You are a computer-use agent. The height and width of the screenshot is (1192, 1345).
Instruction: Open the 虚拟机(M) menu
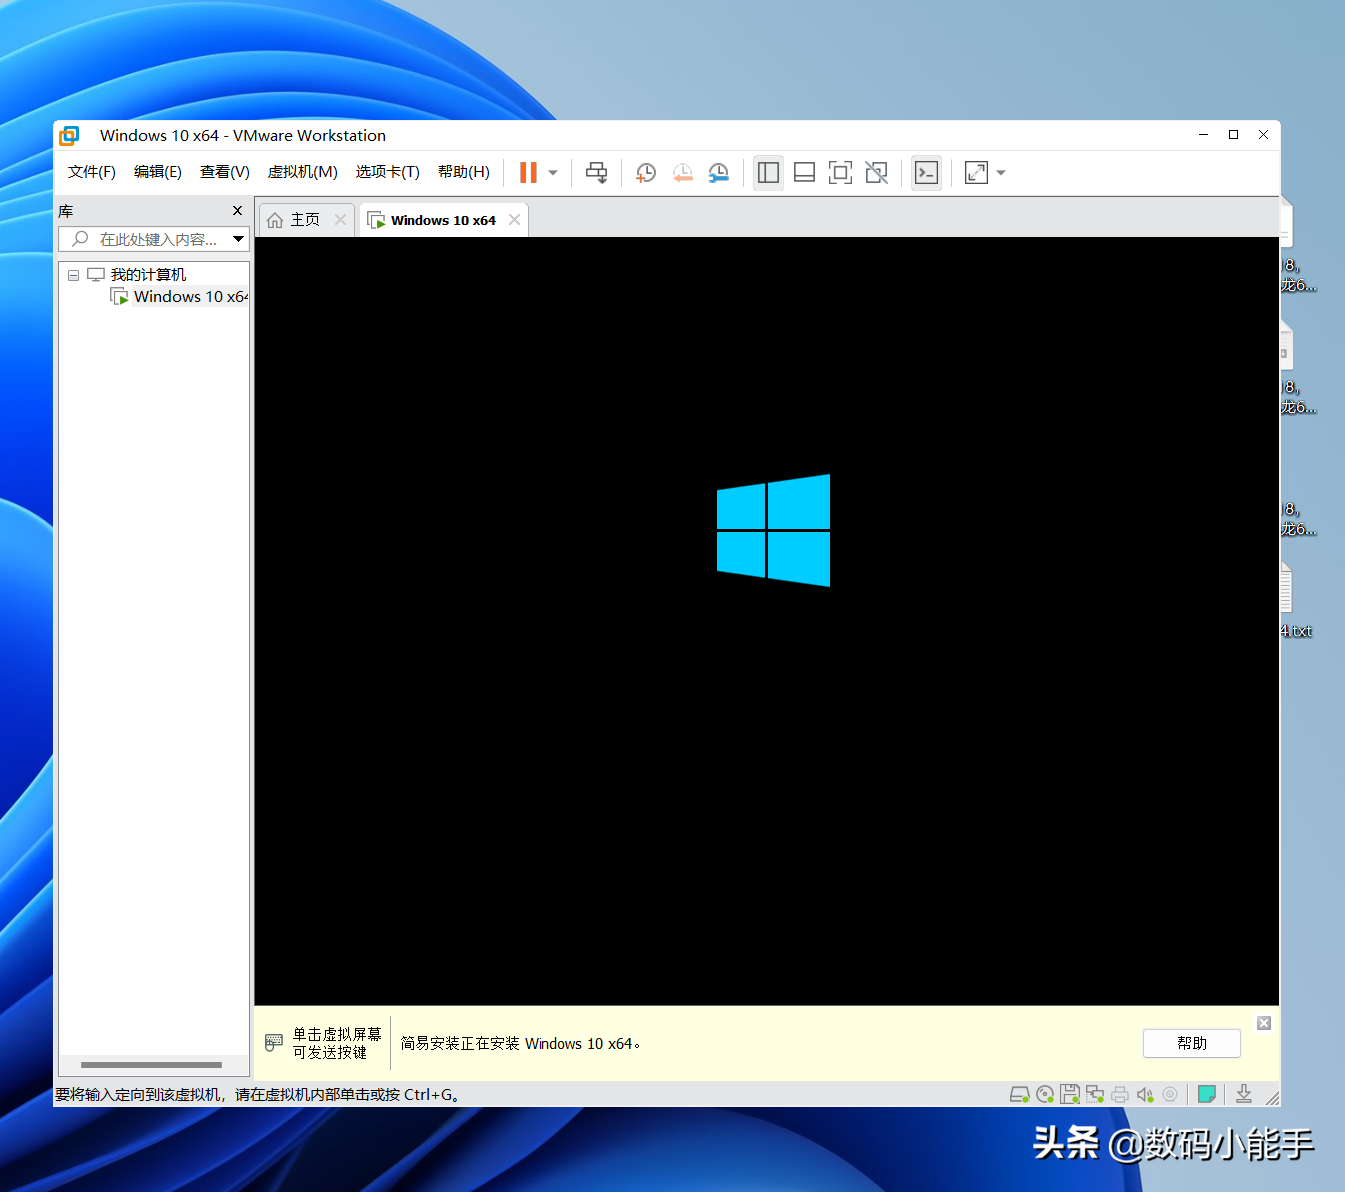(302, 172)
